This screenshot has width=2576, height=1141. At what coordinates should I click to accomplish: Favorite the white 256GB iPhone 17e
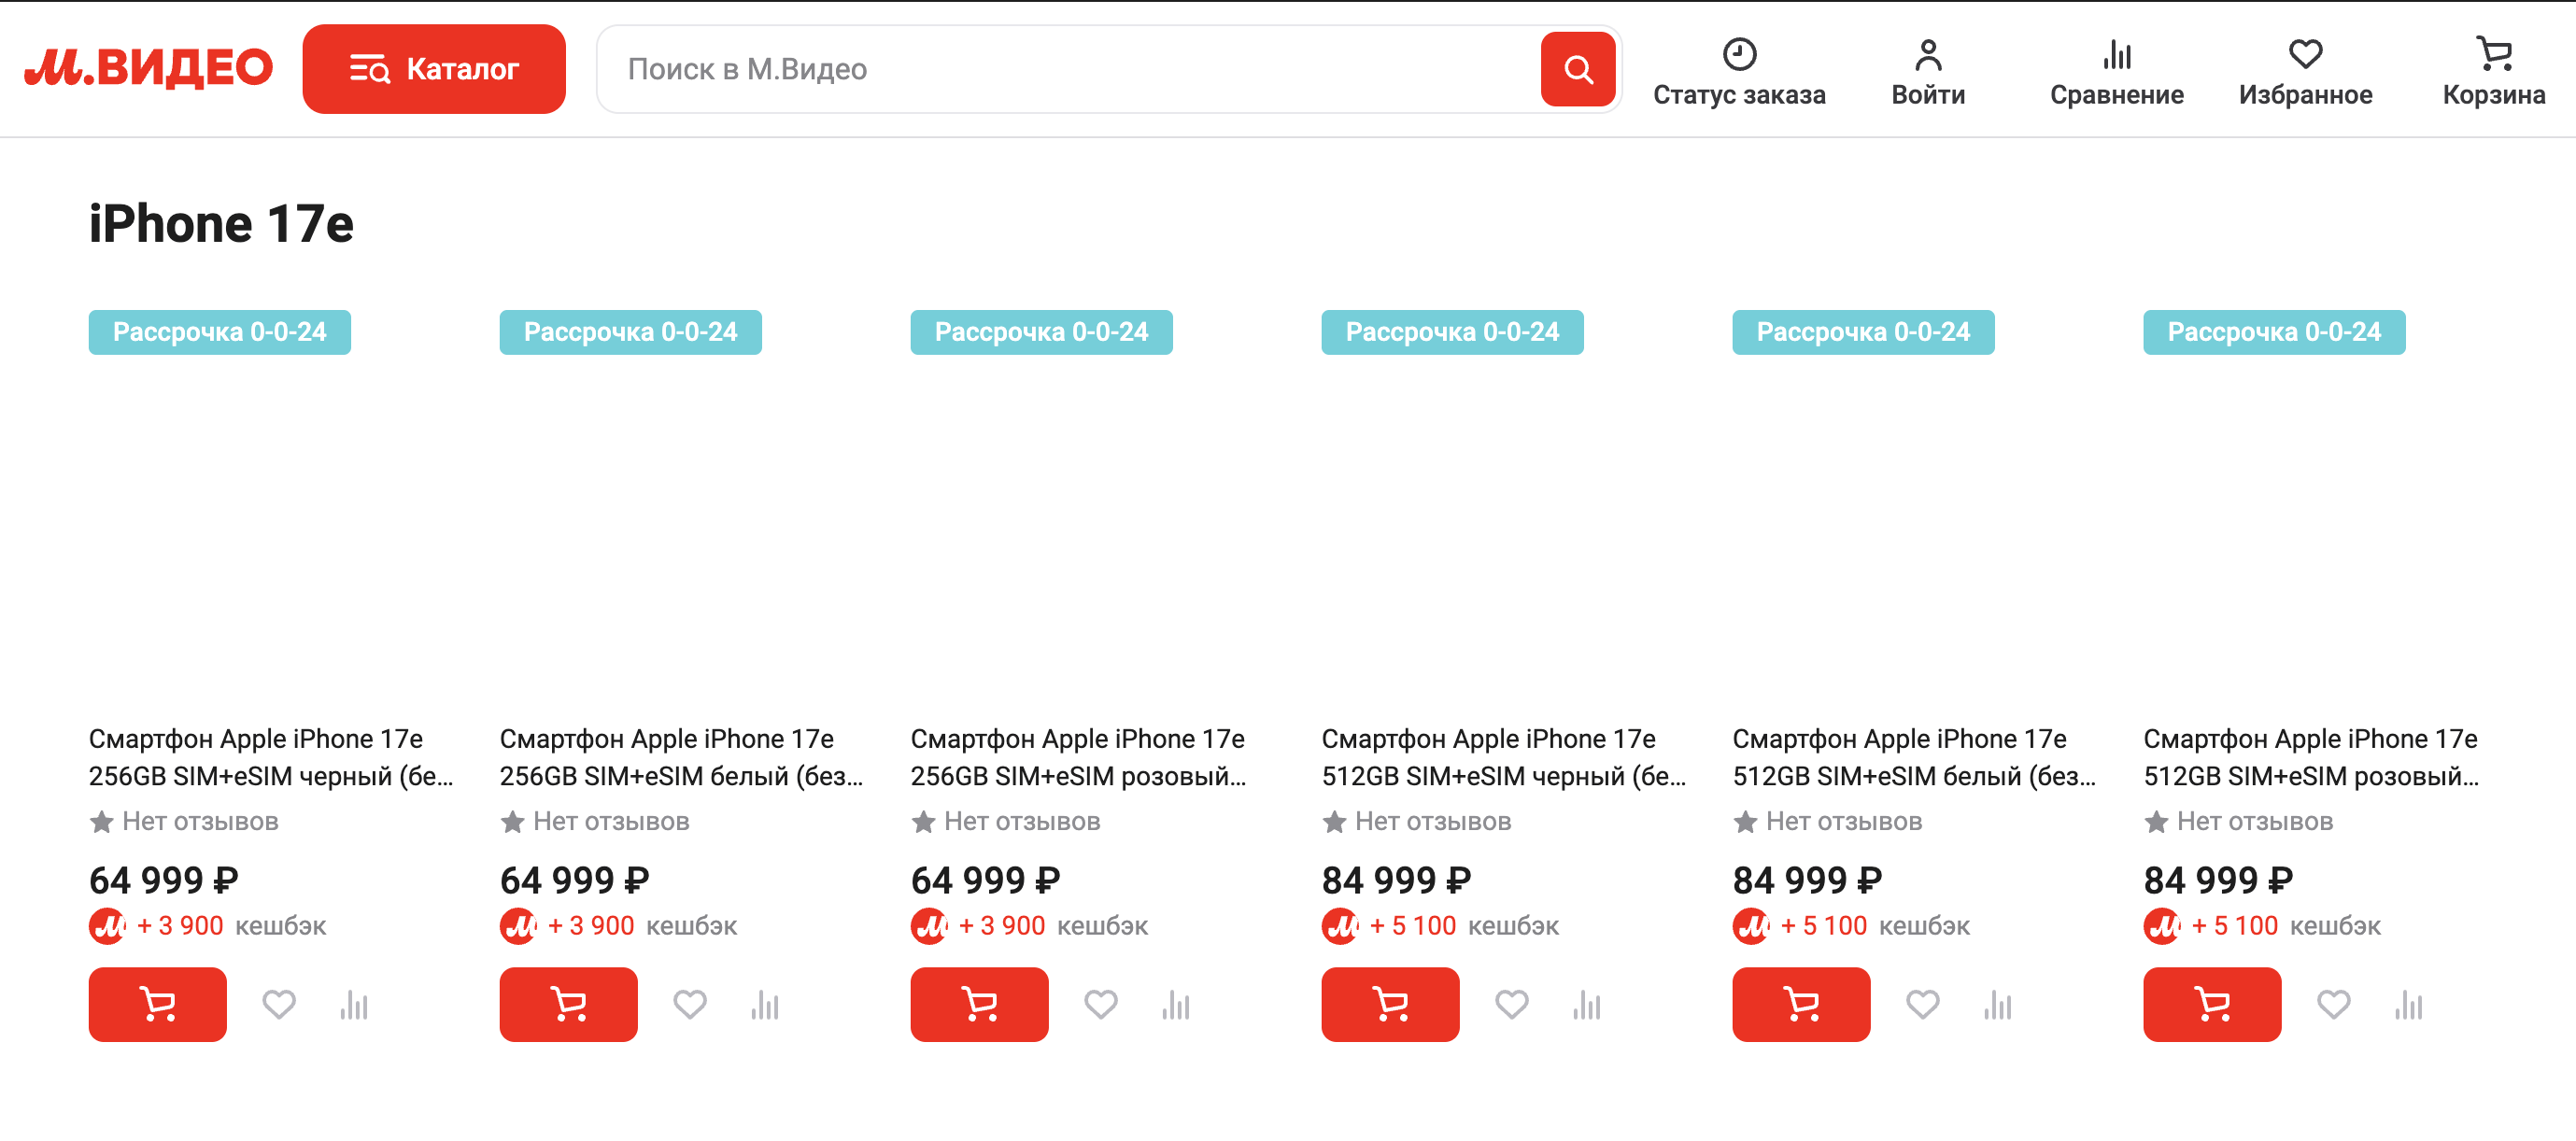(690, 1004)
